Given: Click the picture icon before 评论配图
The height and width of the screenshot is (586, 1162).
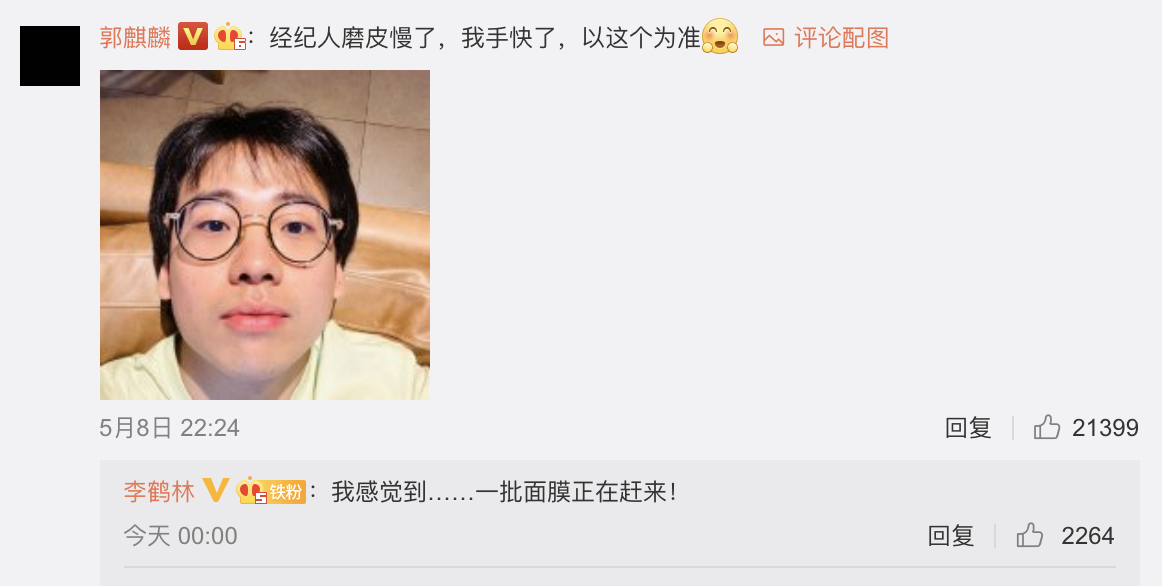Looking at the screenshot, I should 774,37.
